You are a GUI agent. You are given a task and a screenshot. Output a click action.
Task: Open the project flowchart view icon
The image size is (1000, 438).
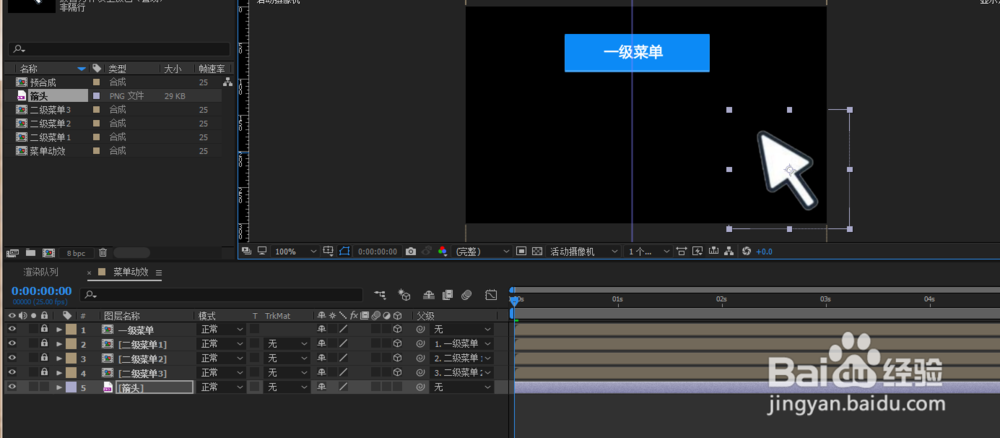point(228,82)
